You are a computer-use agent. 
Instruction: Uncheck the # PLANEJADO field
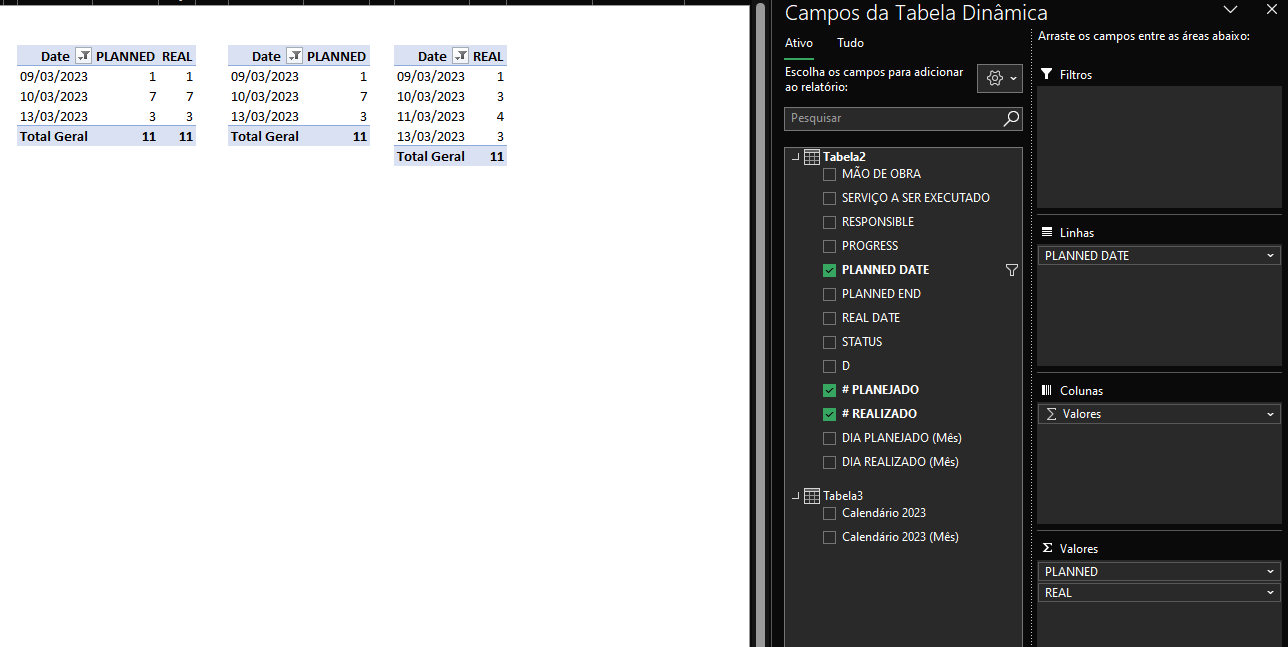click(829, 390)
